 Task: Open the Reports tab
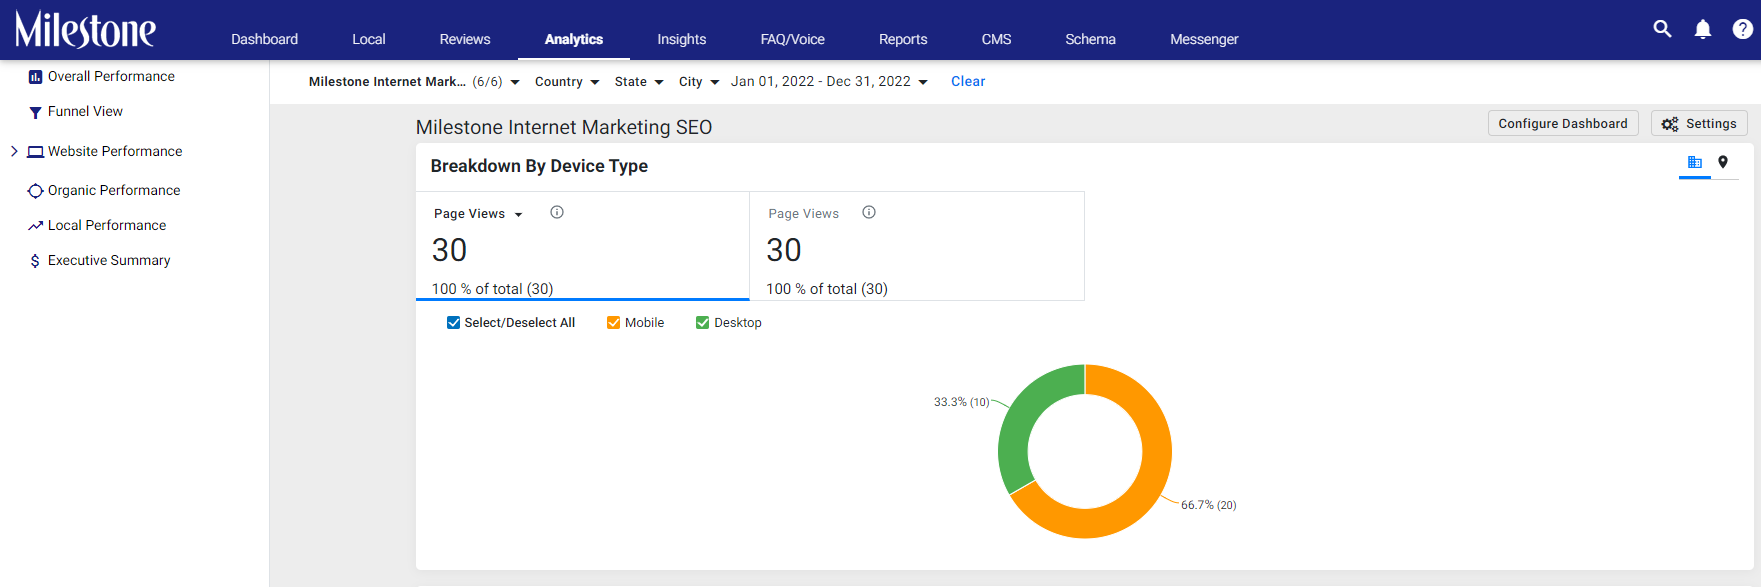coord(903,39)
